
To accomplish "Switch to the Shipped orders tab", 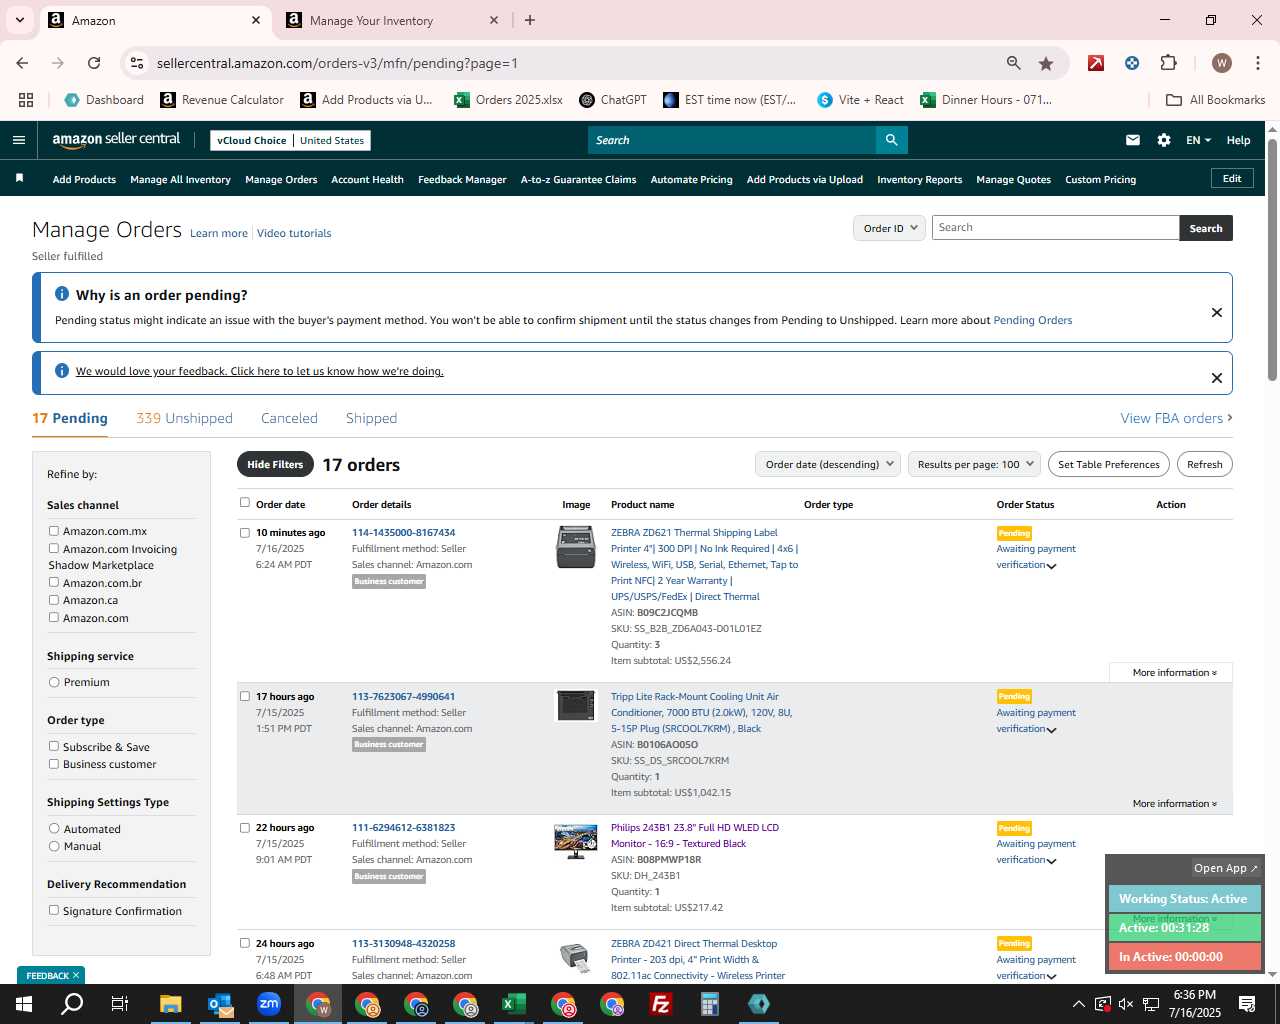I will coord(371,418).
